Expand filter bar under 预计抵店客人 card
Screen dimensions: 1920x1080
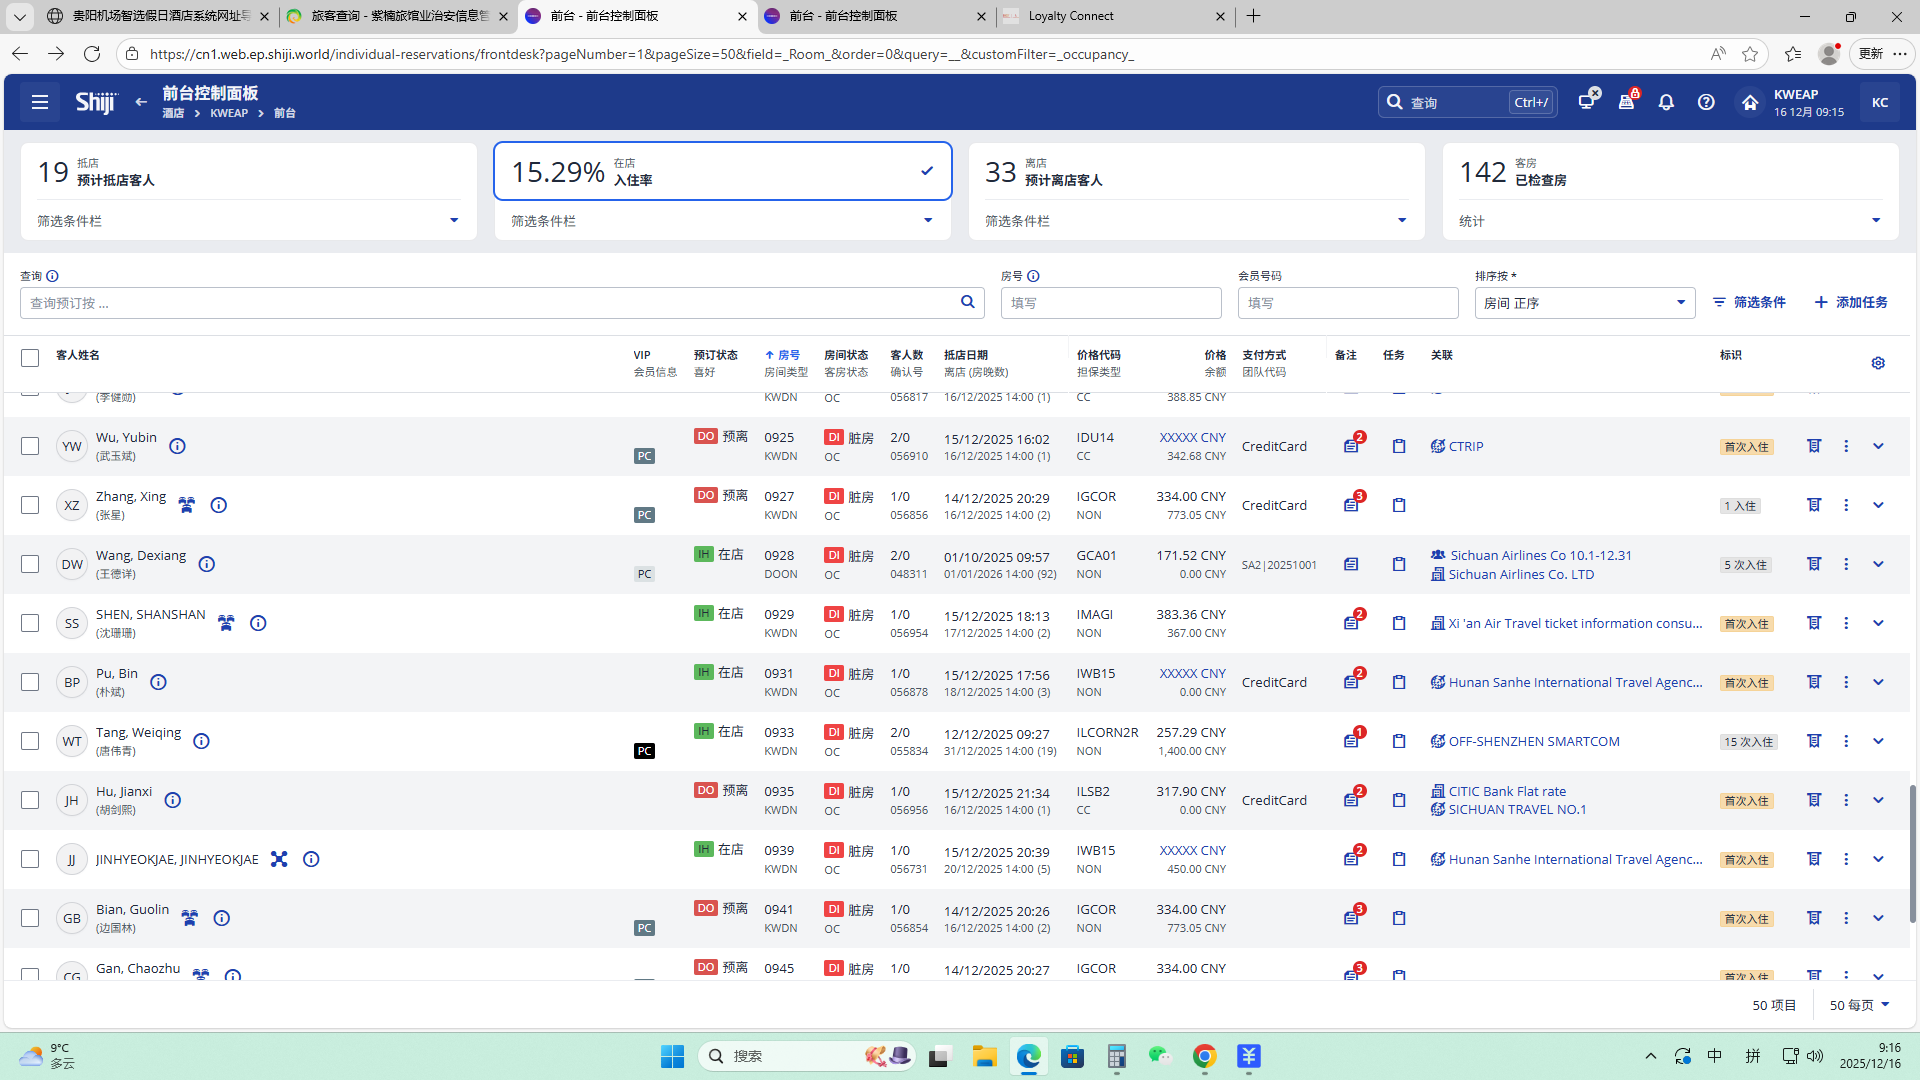point(453,221)
